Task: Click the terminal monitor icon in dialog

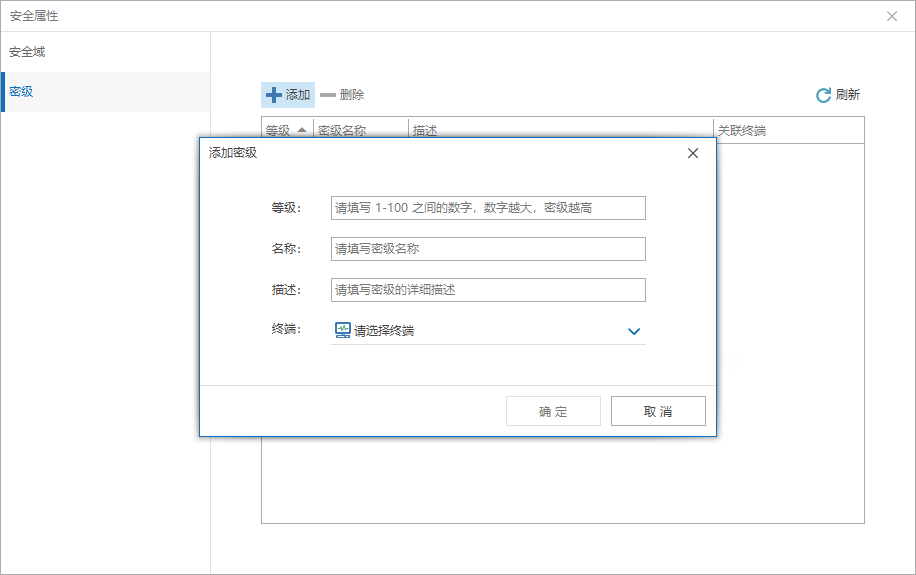Action: pyautogui.click(x=342, y=330)
